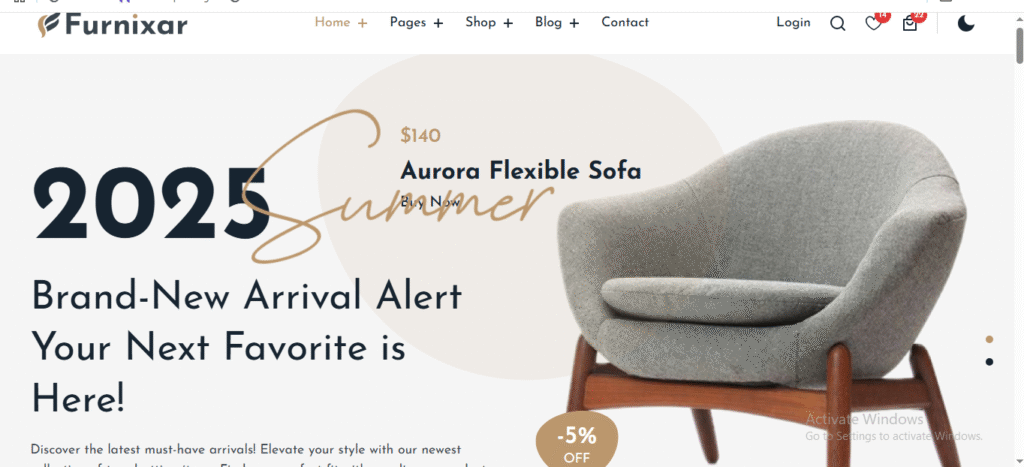Open the wishlist heart icon
This screenshot has width=1024, height=467.
pos(873,24)
